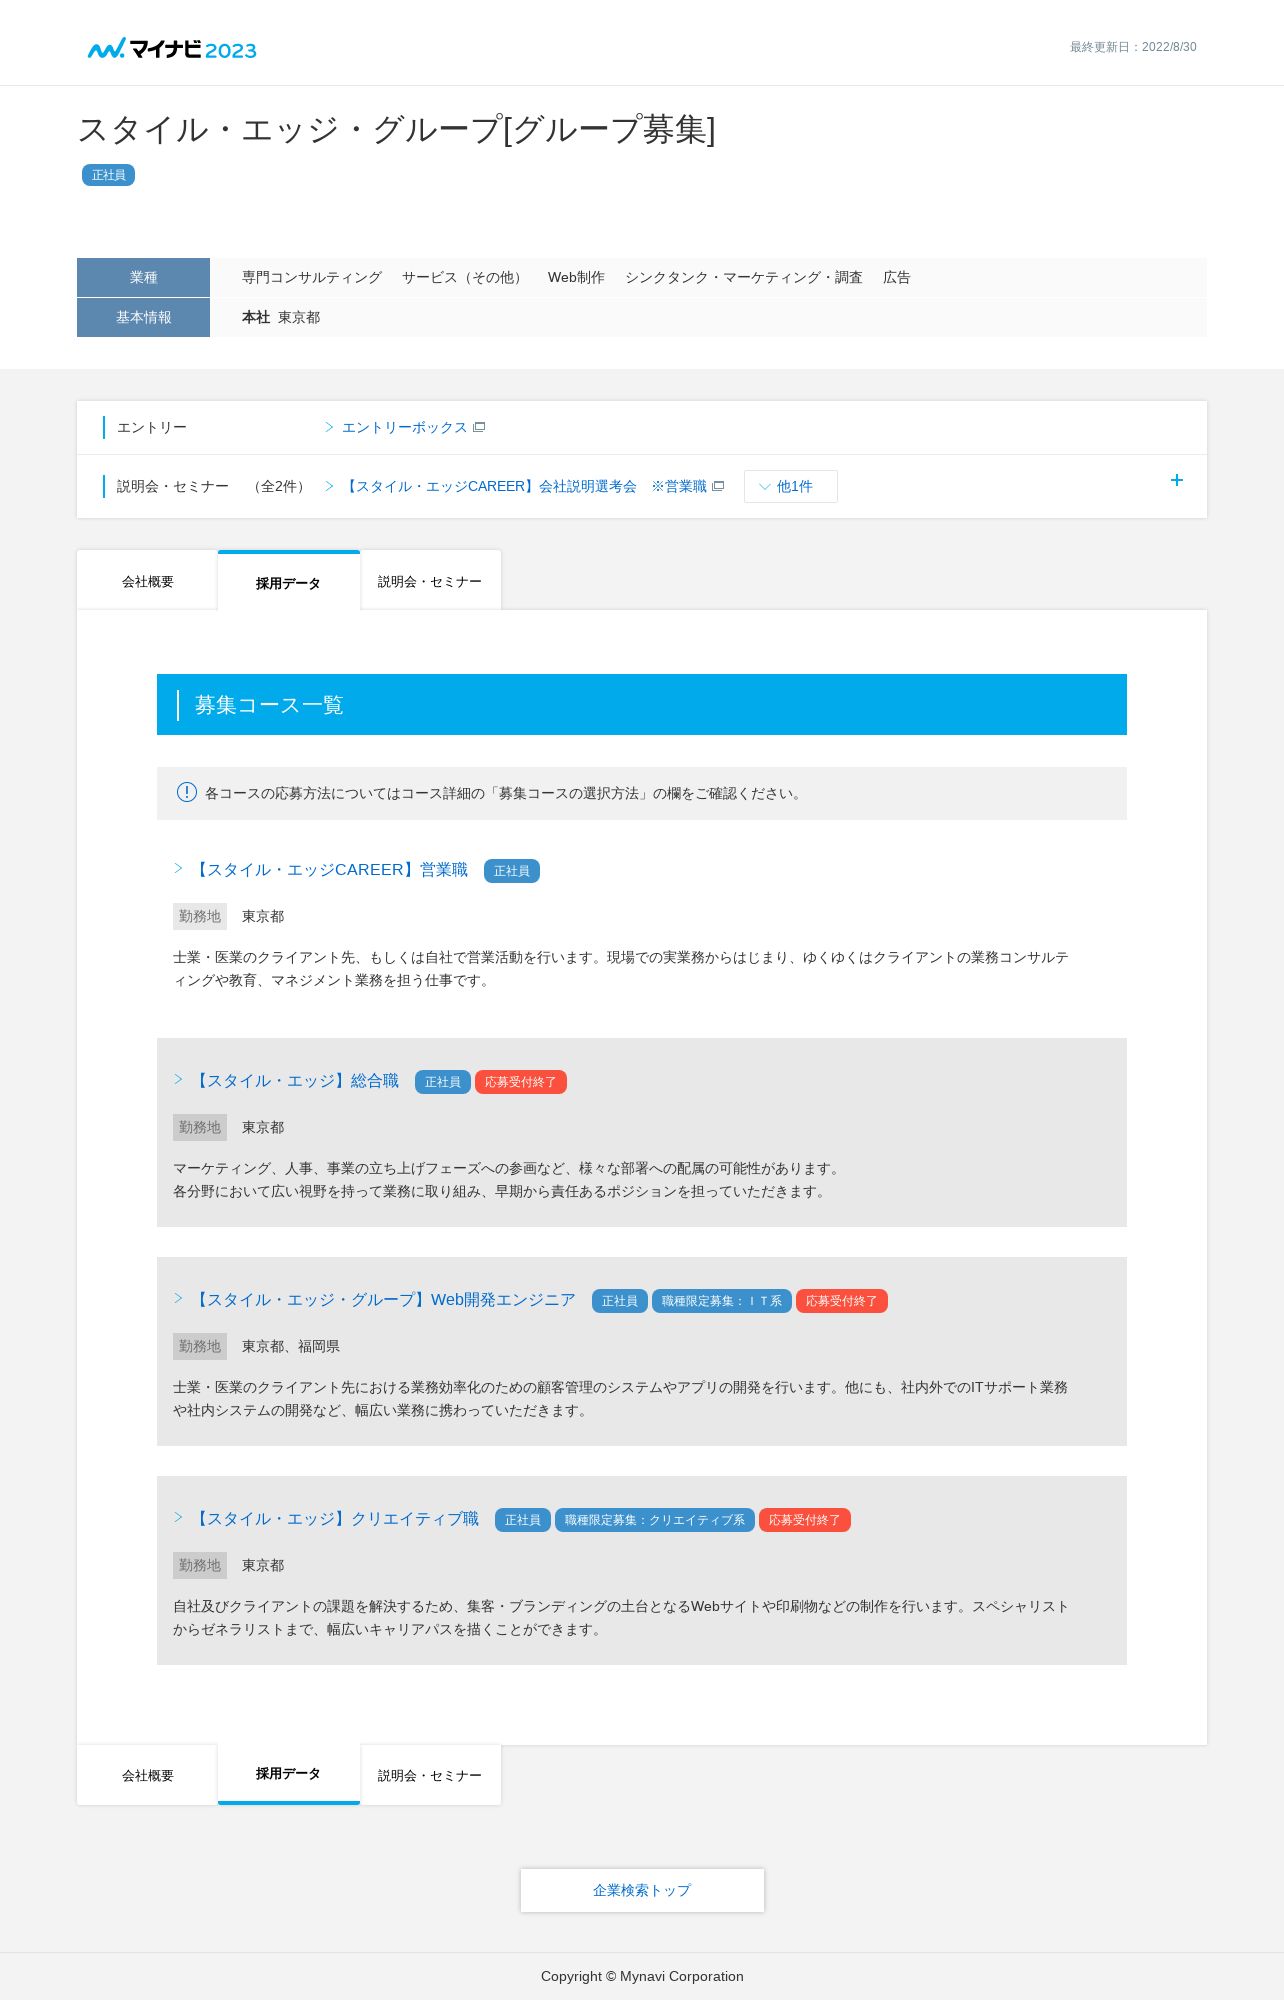Click the chevron arrow before Web開発エンジニア

178,1298
